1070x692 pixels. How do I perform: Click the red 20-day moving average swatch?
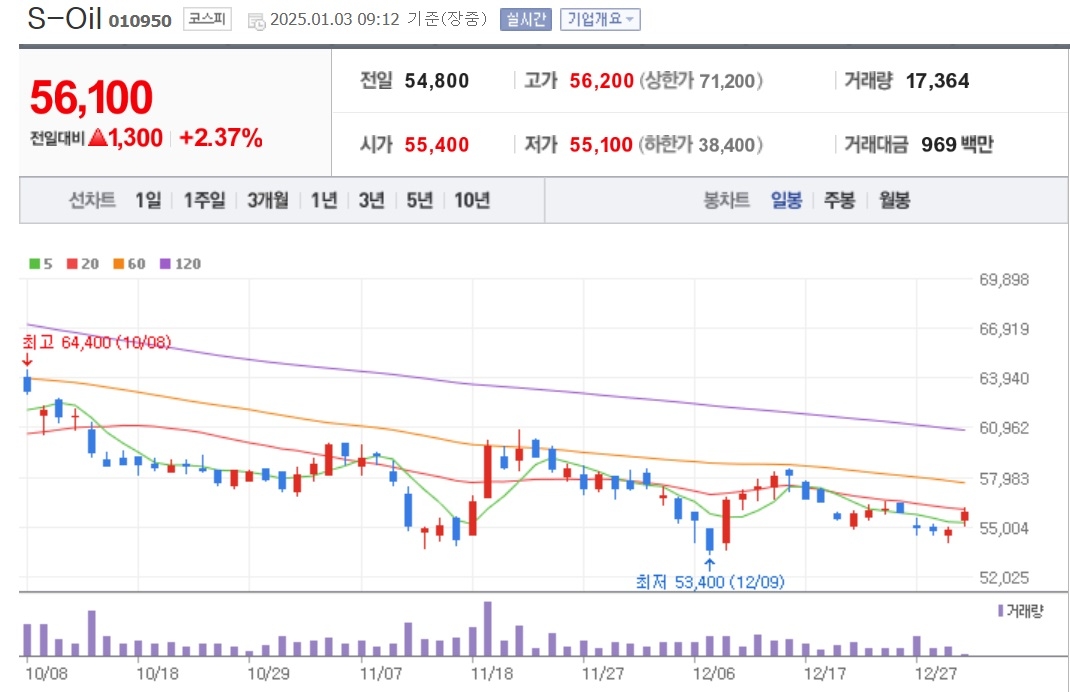[72, 263]
